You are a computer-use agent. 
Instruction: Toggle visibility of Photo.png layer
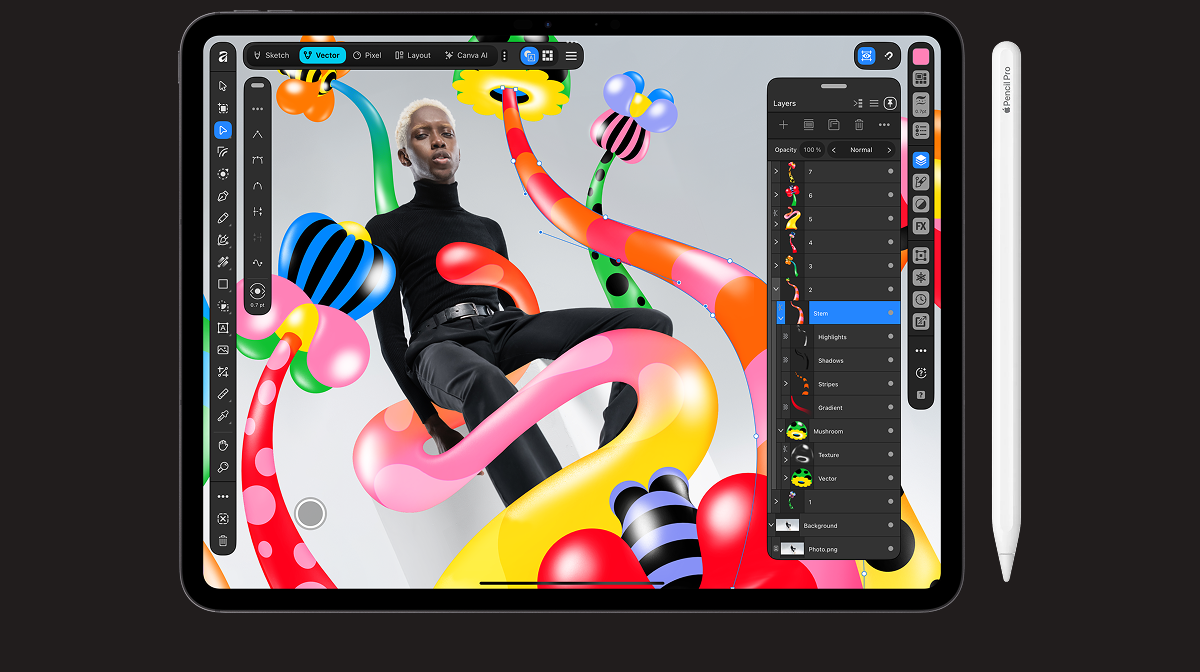[x=891, y=549]
